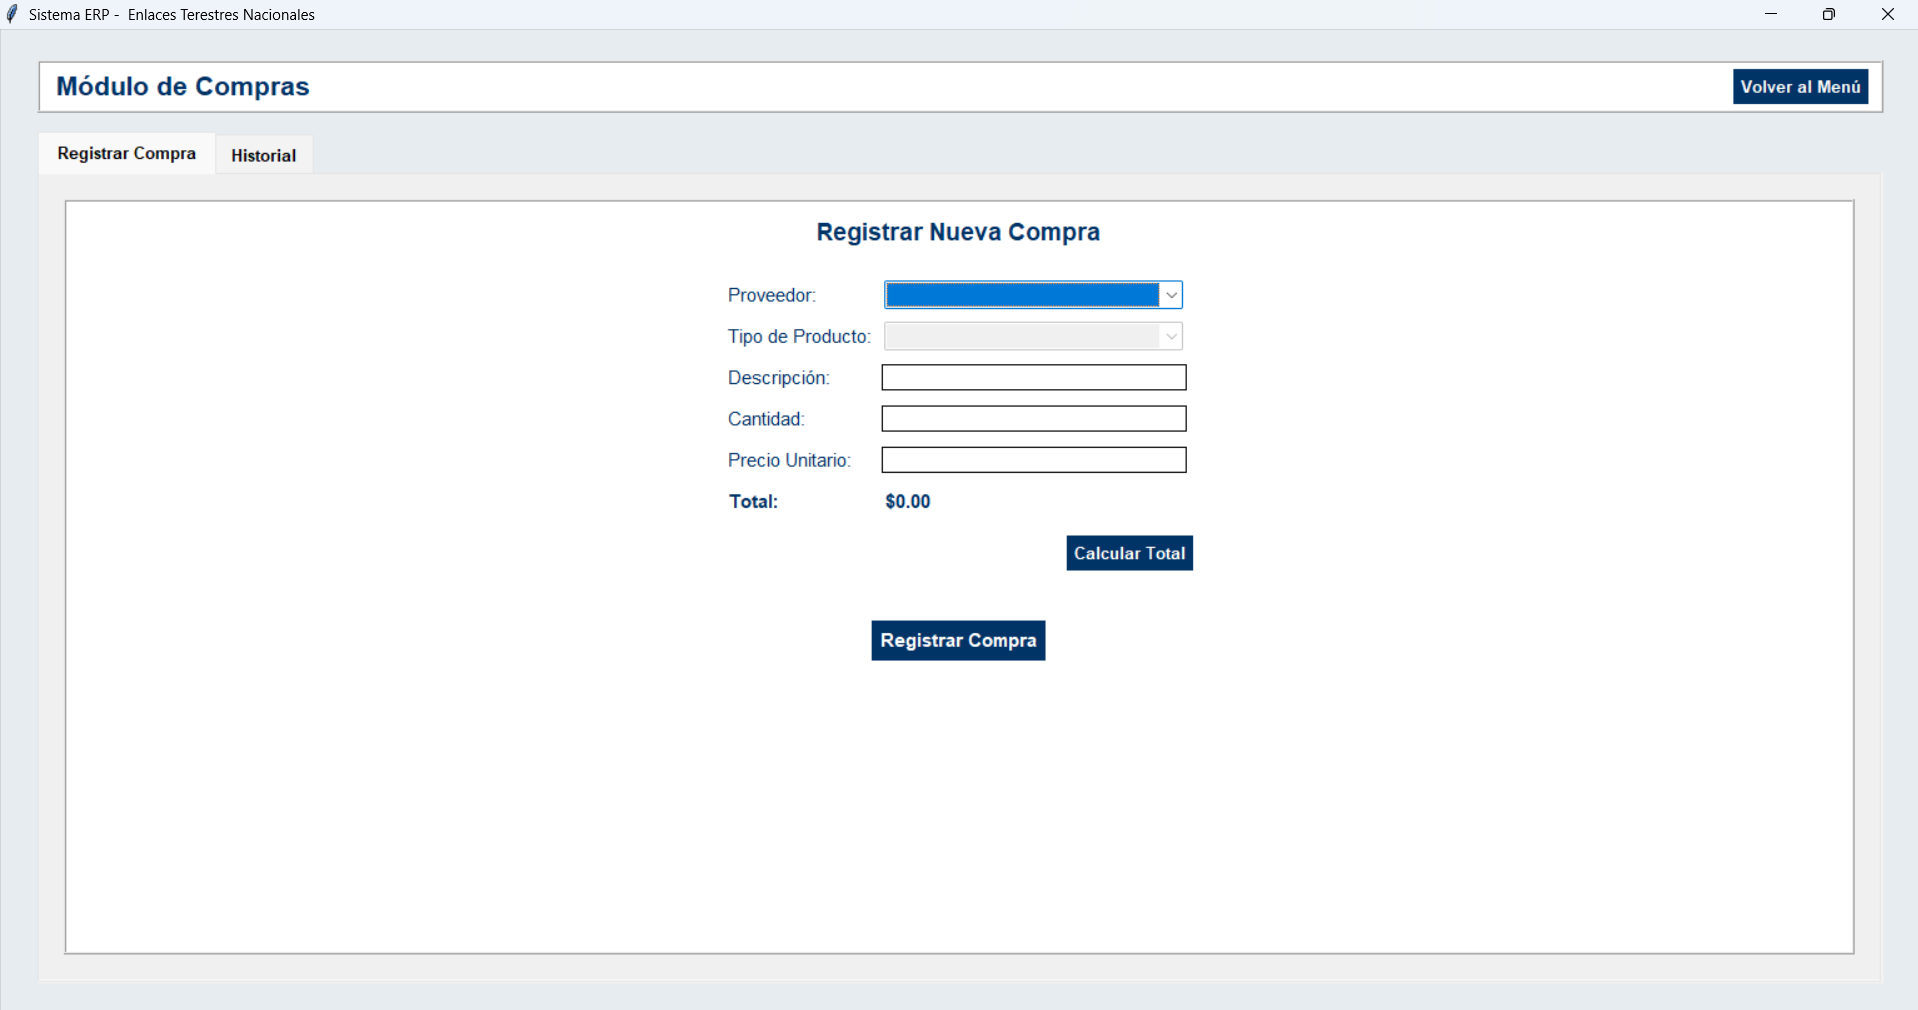Focus the Descripción input field
The height and width of the screenshot is (1010, 1918).
point(1034,377)
